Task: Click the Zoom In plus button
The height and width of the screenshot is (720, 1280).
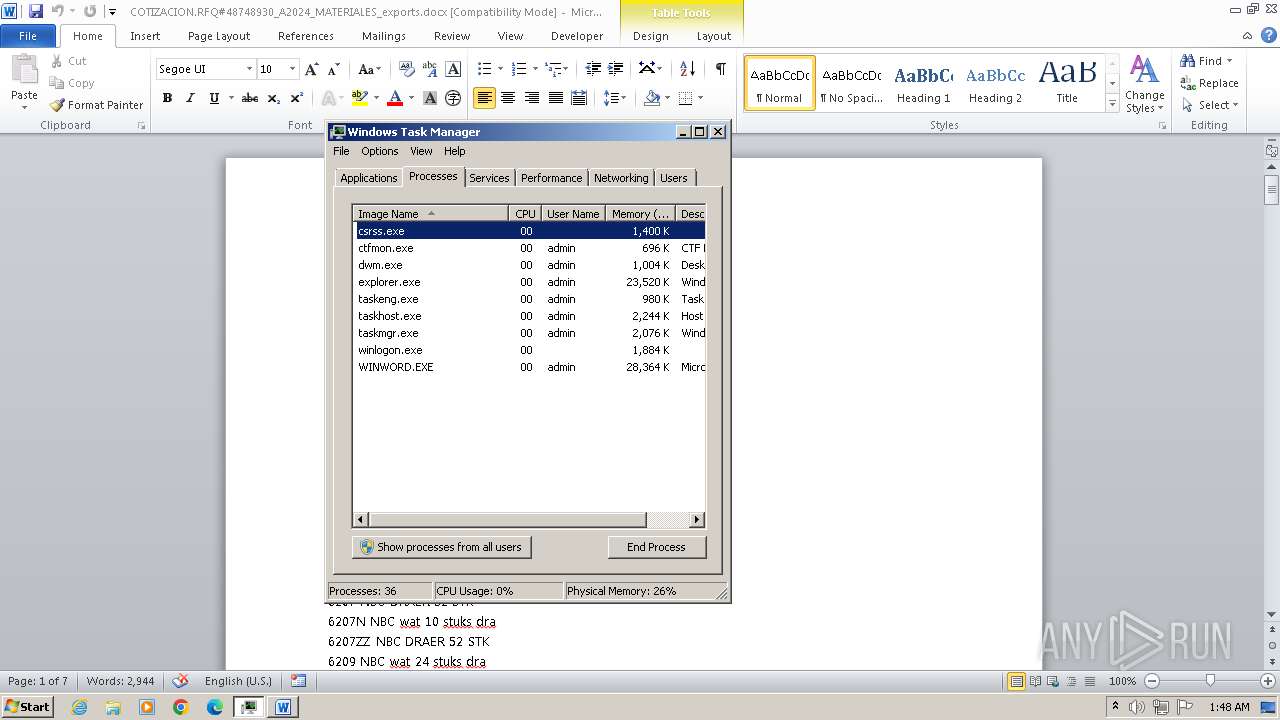Action: coord(1268,681)
